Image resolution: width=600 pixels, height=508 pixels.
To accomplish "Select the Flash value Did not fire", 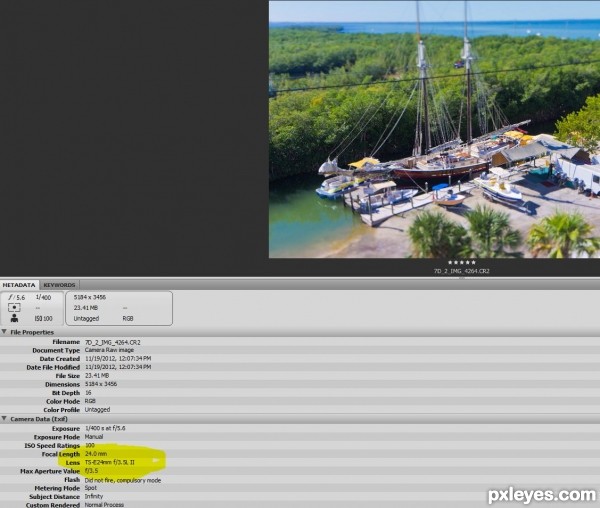I will (x=122, y=480).
